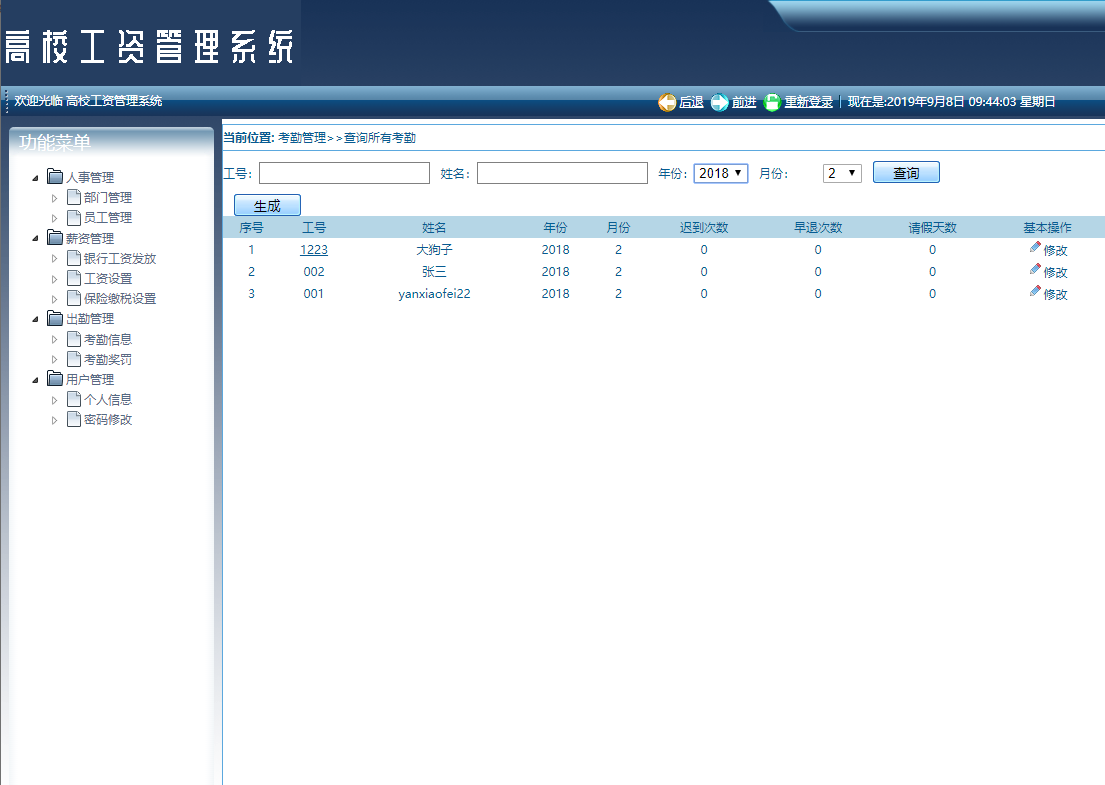The image size is (1105, 785).
Task: Open the 月份 month dropdown showing 2
Action: coord(842,172)
